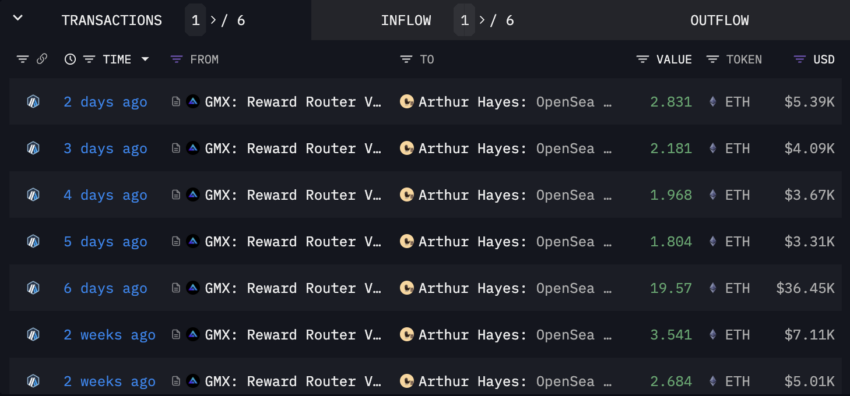The width and height of the screenshot is (850, 396).
Task: Toggle the TO column filter icon
Action: pos(406,60)
